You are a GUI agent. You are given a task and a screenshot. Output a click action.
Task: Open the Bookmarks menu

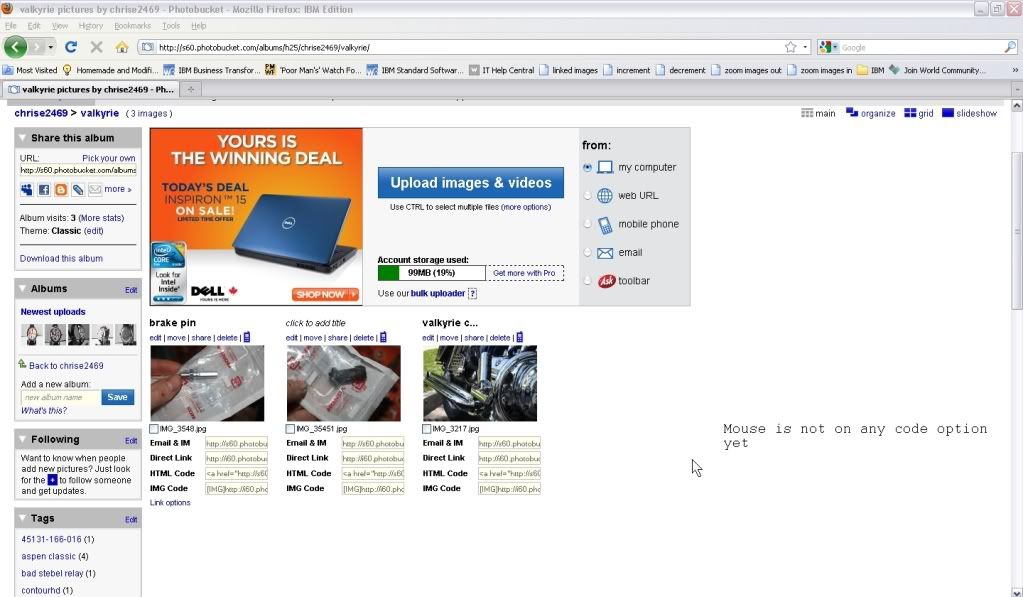132,26
